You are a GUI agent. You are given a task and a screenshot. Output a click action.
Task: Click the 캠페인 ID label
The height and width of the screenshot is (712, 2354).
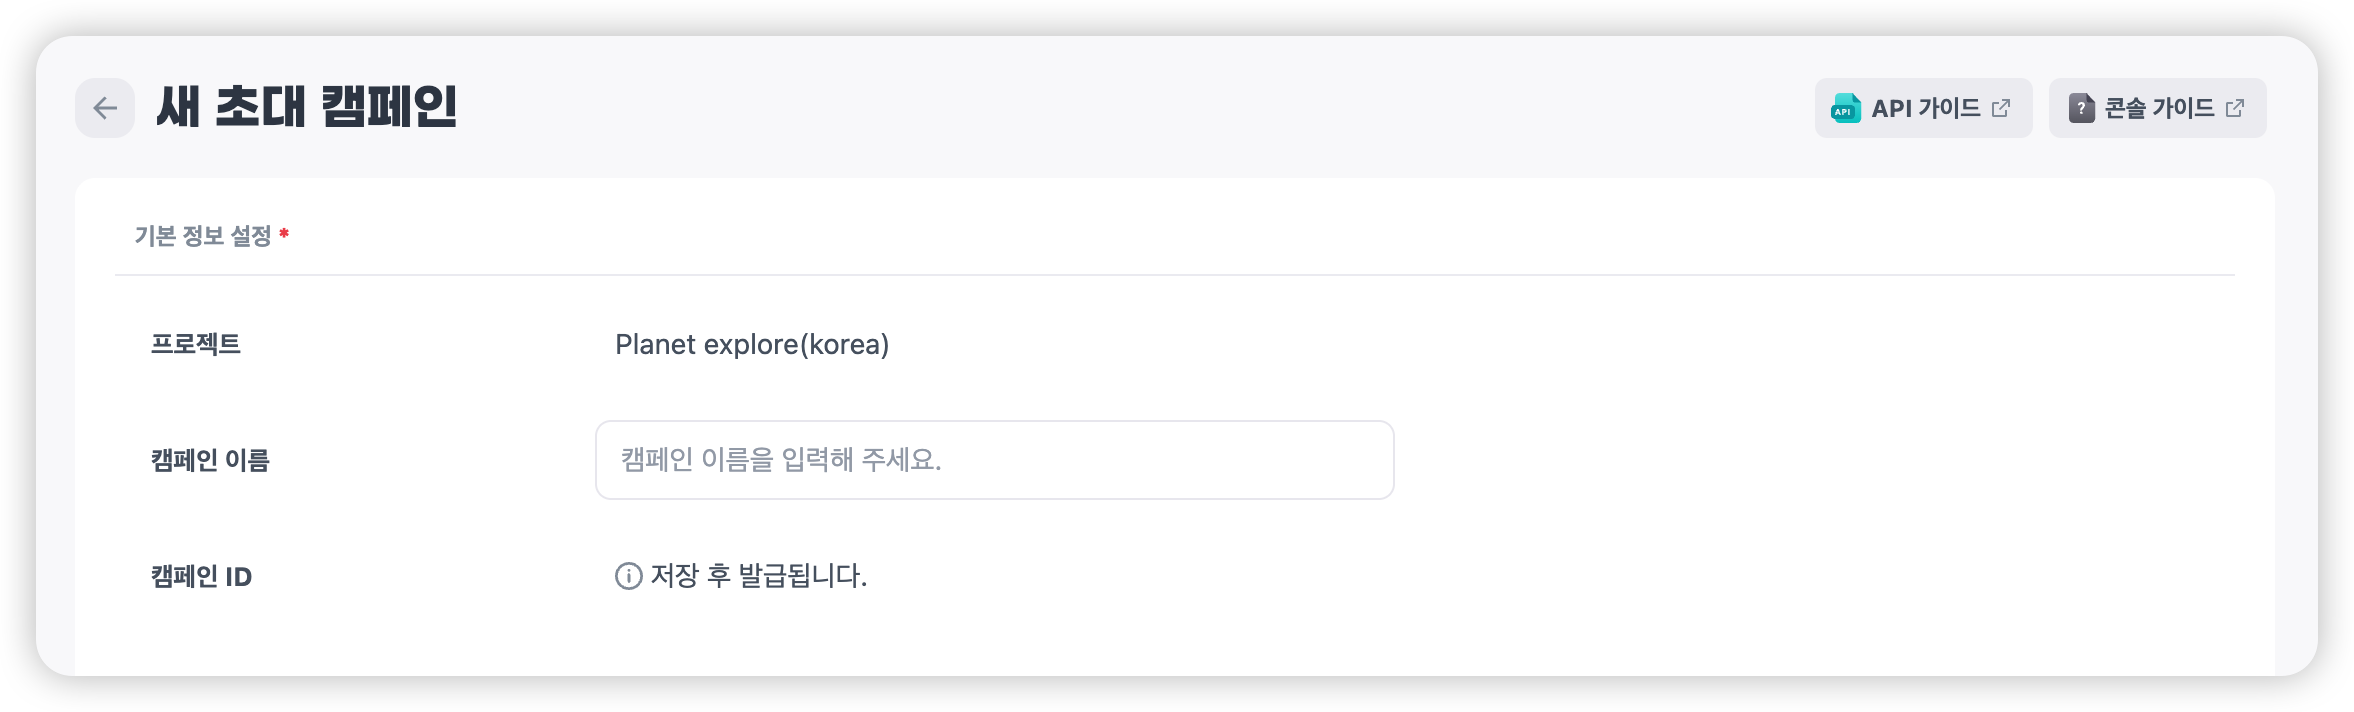tap(201, 577)
